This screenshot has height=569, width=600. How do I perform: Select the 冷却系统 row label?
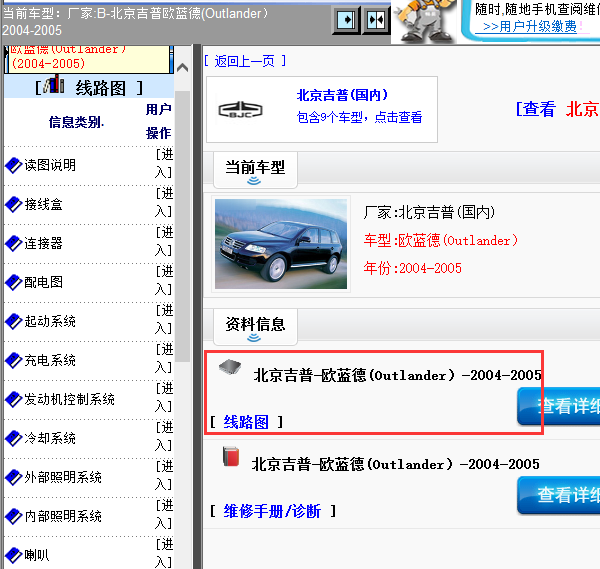(x=50, y=439)
